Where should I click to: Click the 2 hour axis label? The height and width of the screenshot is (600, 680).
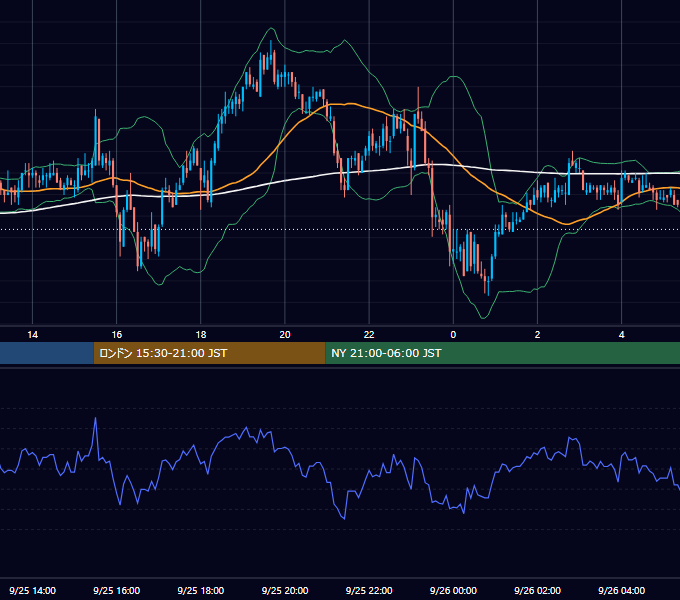tap(537, 335)
